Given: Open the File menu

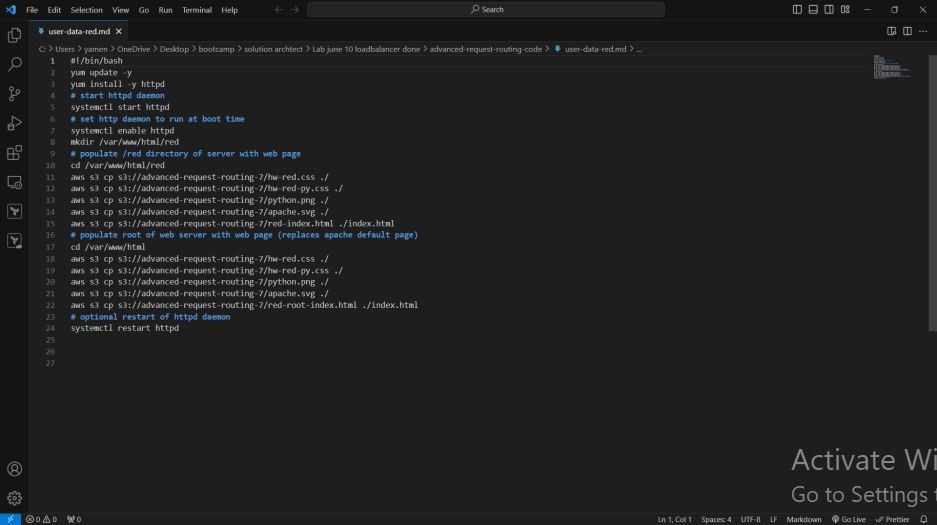Looking at the screenshot, I should tap(32, 10).
